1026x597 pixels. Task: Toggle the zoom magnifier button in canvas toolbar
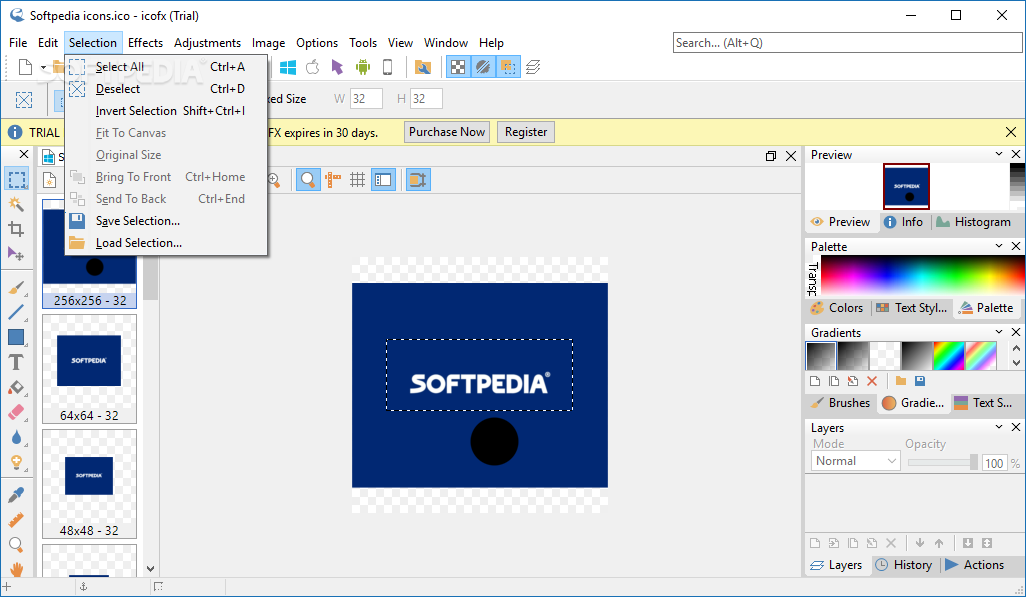(x=308, y=180)
